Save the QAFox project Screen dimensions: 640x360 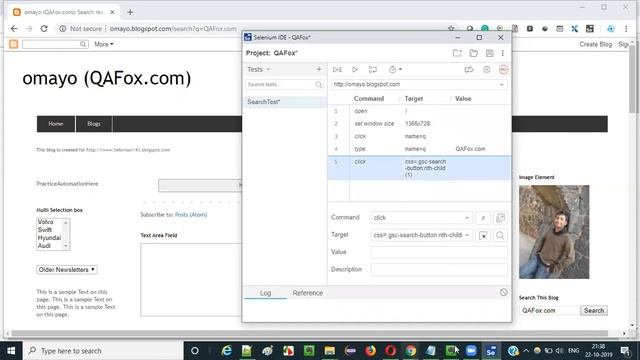pos(489,53)
